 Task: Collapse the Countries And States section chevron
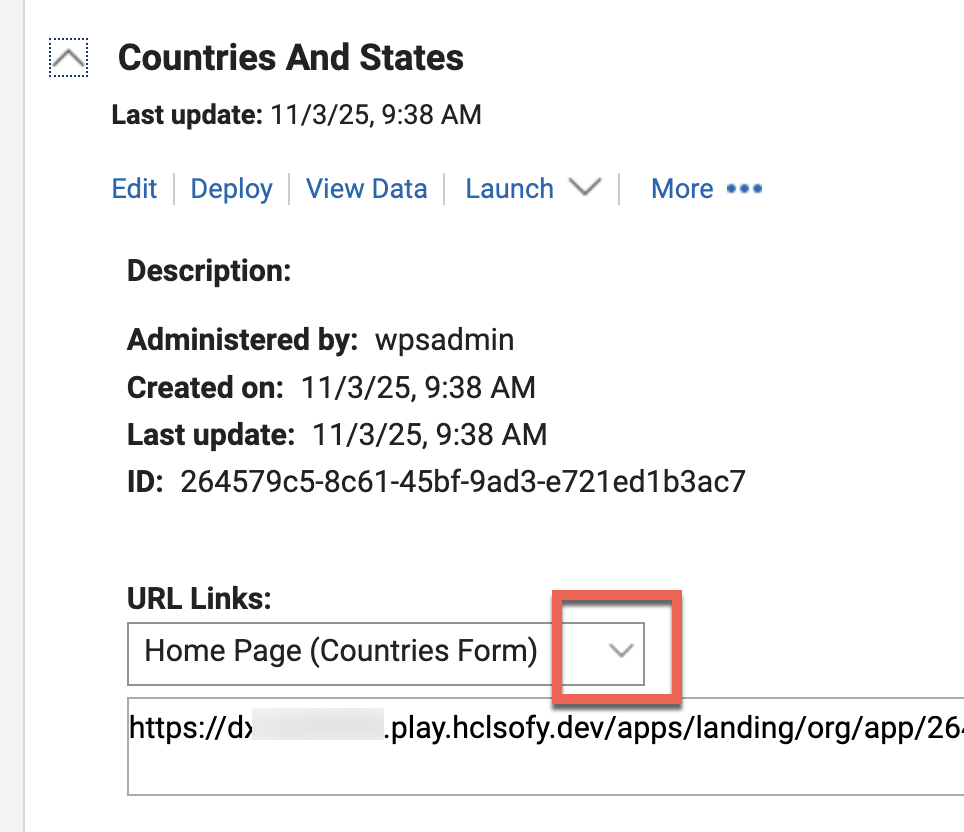click(x=68, y=58)
